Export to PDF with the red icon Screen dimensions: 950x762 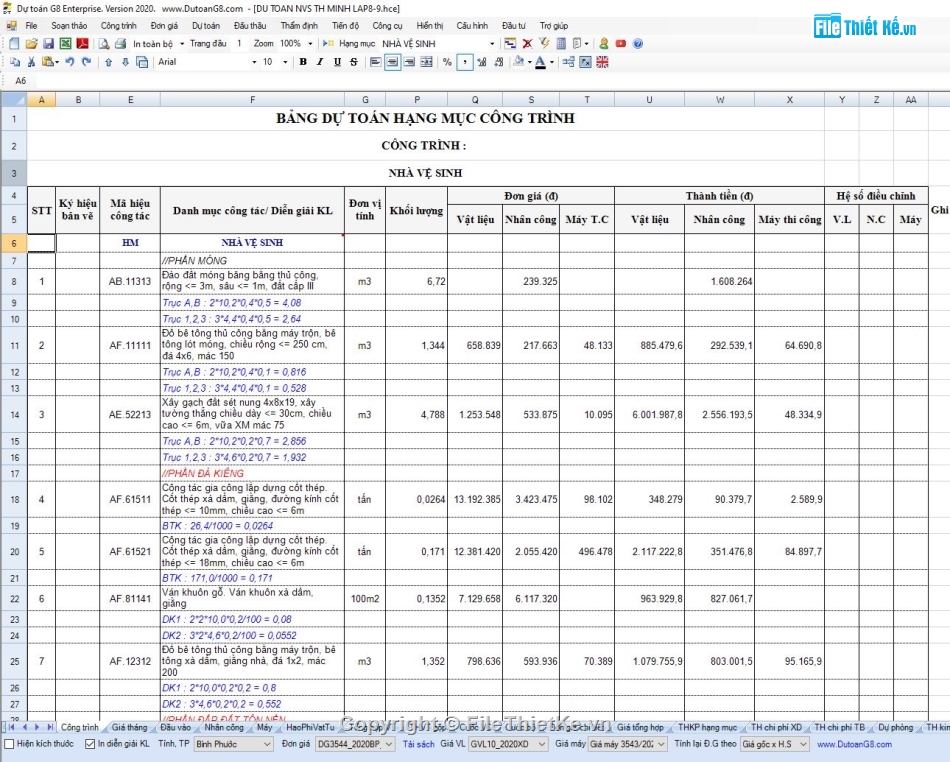tap(82, 44)
